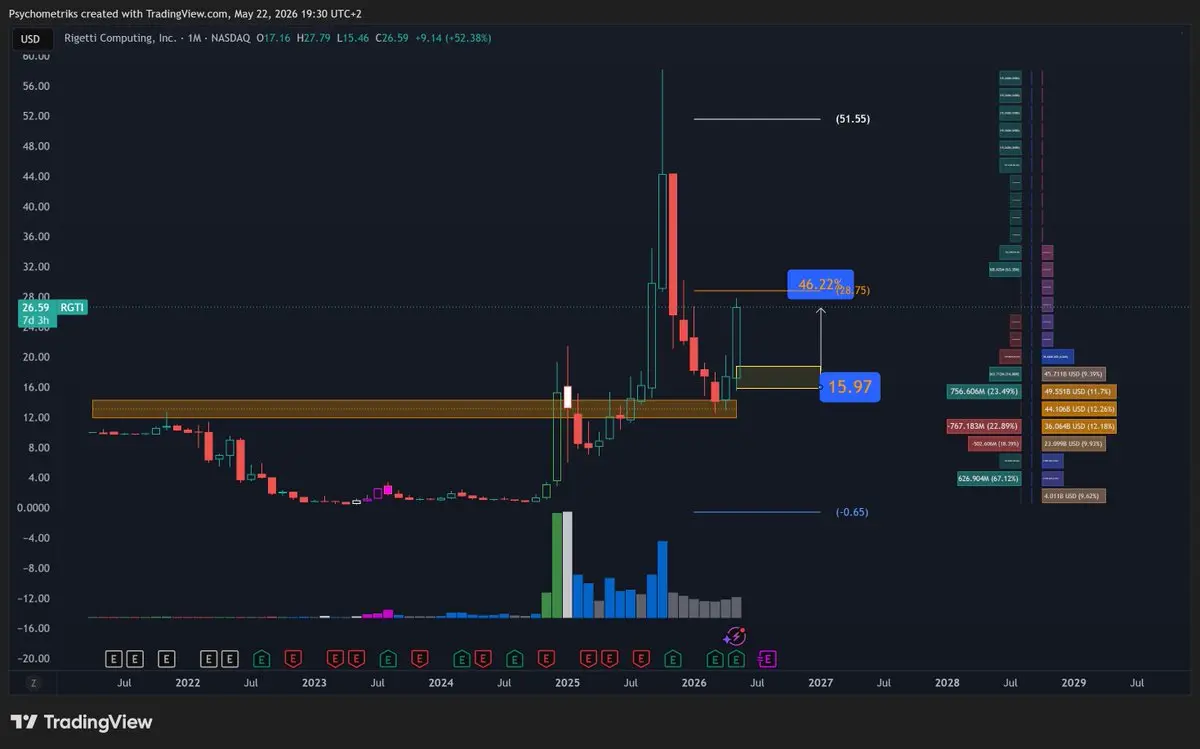
Task: Click the Z timezone button at bottom left
Action: pos(33,683)
